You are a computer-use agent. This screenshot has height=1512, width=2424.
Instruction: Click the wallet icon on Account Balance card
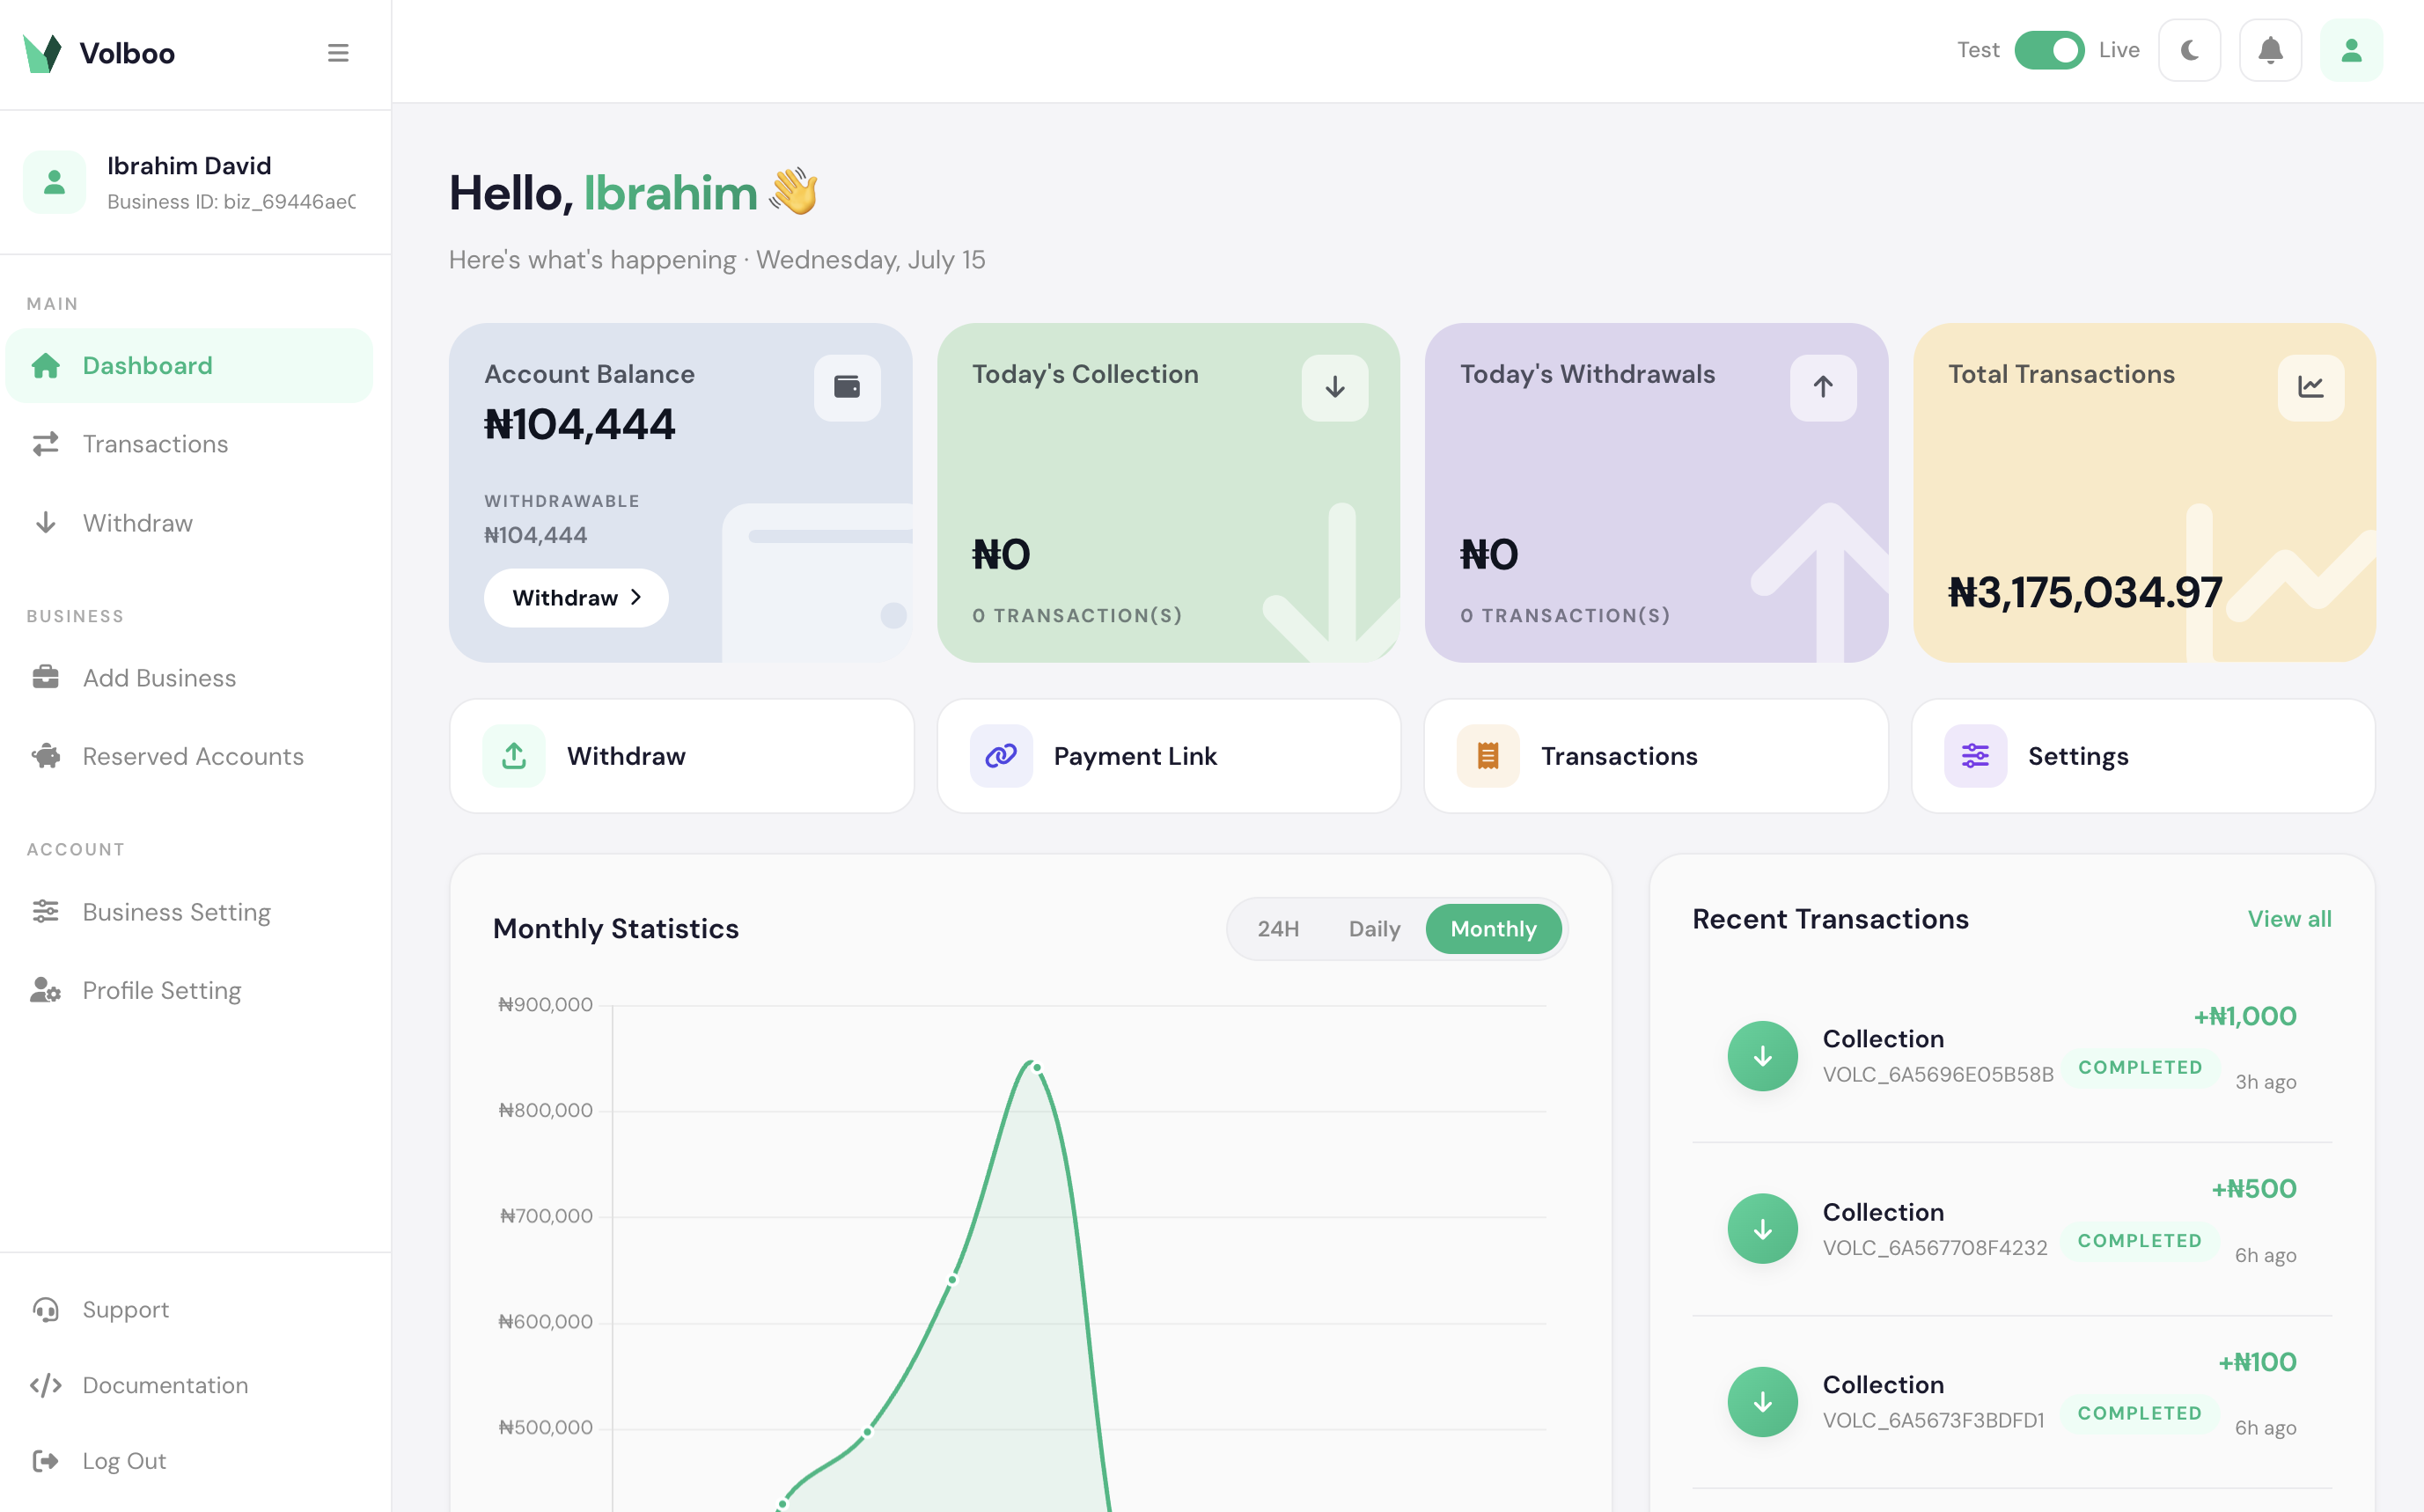coord(847,387)
